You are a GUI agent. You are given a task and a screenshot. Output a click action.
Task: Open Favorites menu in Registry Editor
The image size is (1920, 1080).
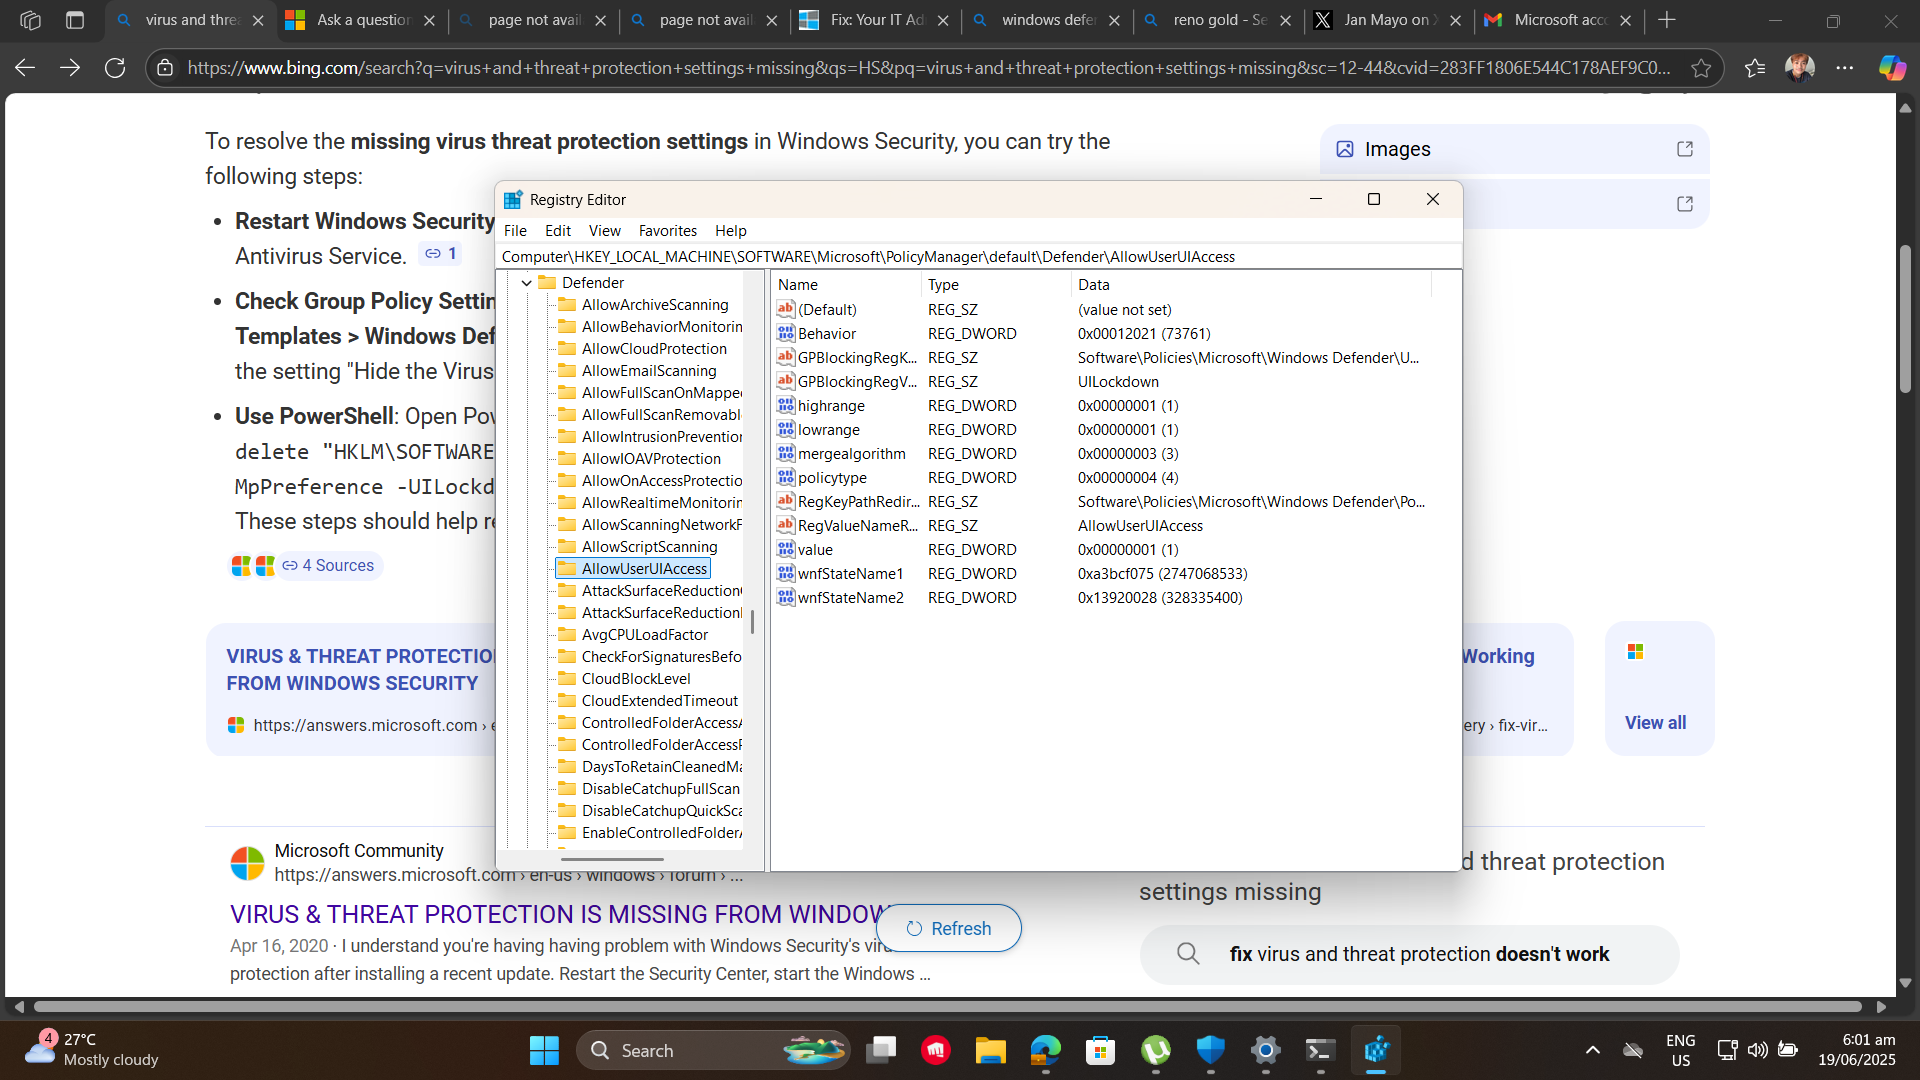pos(668,231)
